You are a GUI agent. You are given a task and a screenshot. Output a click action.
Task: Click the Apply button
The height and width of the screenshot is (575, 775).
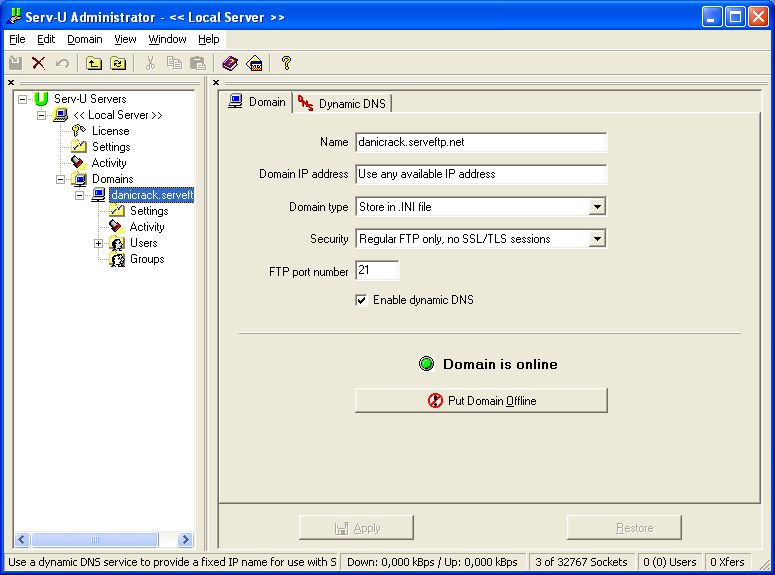356,528
